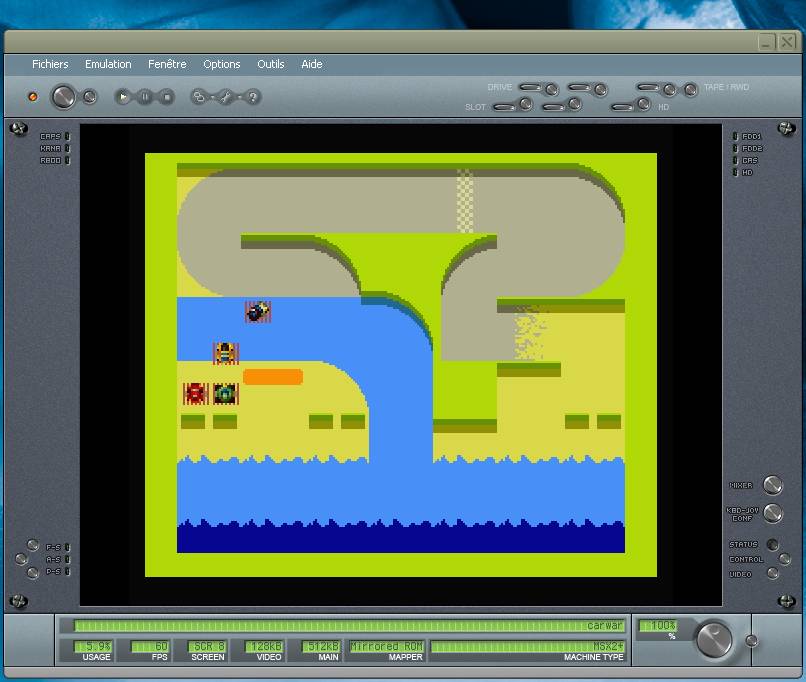The image size is (806, 682).
Task: Click the STATUS round button
Action: pos(772,544)
